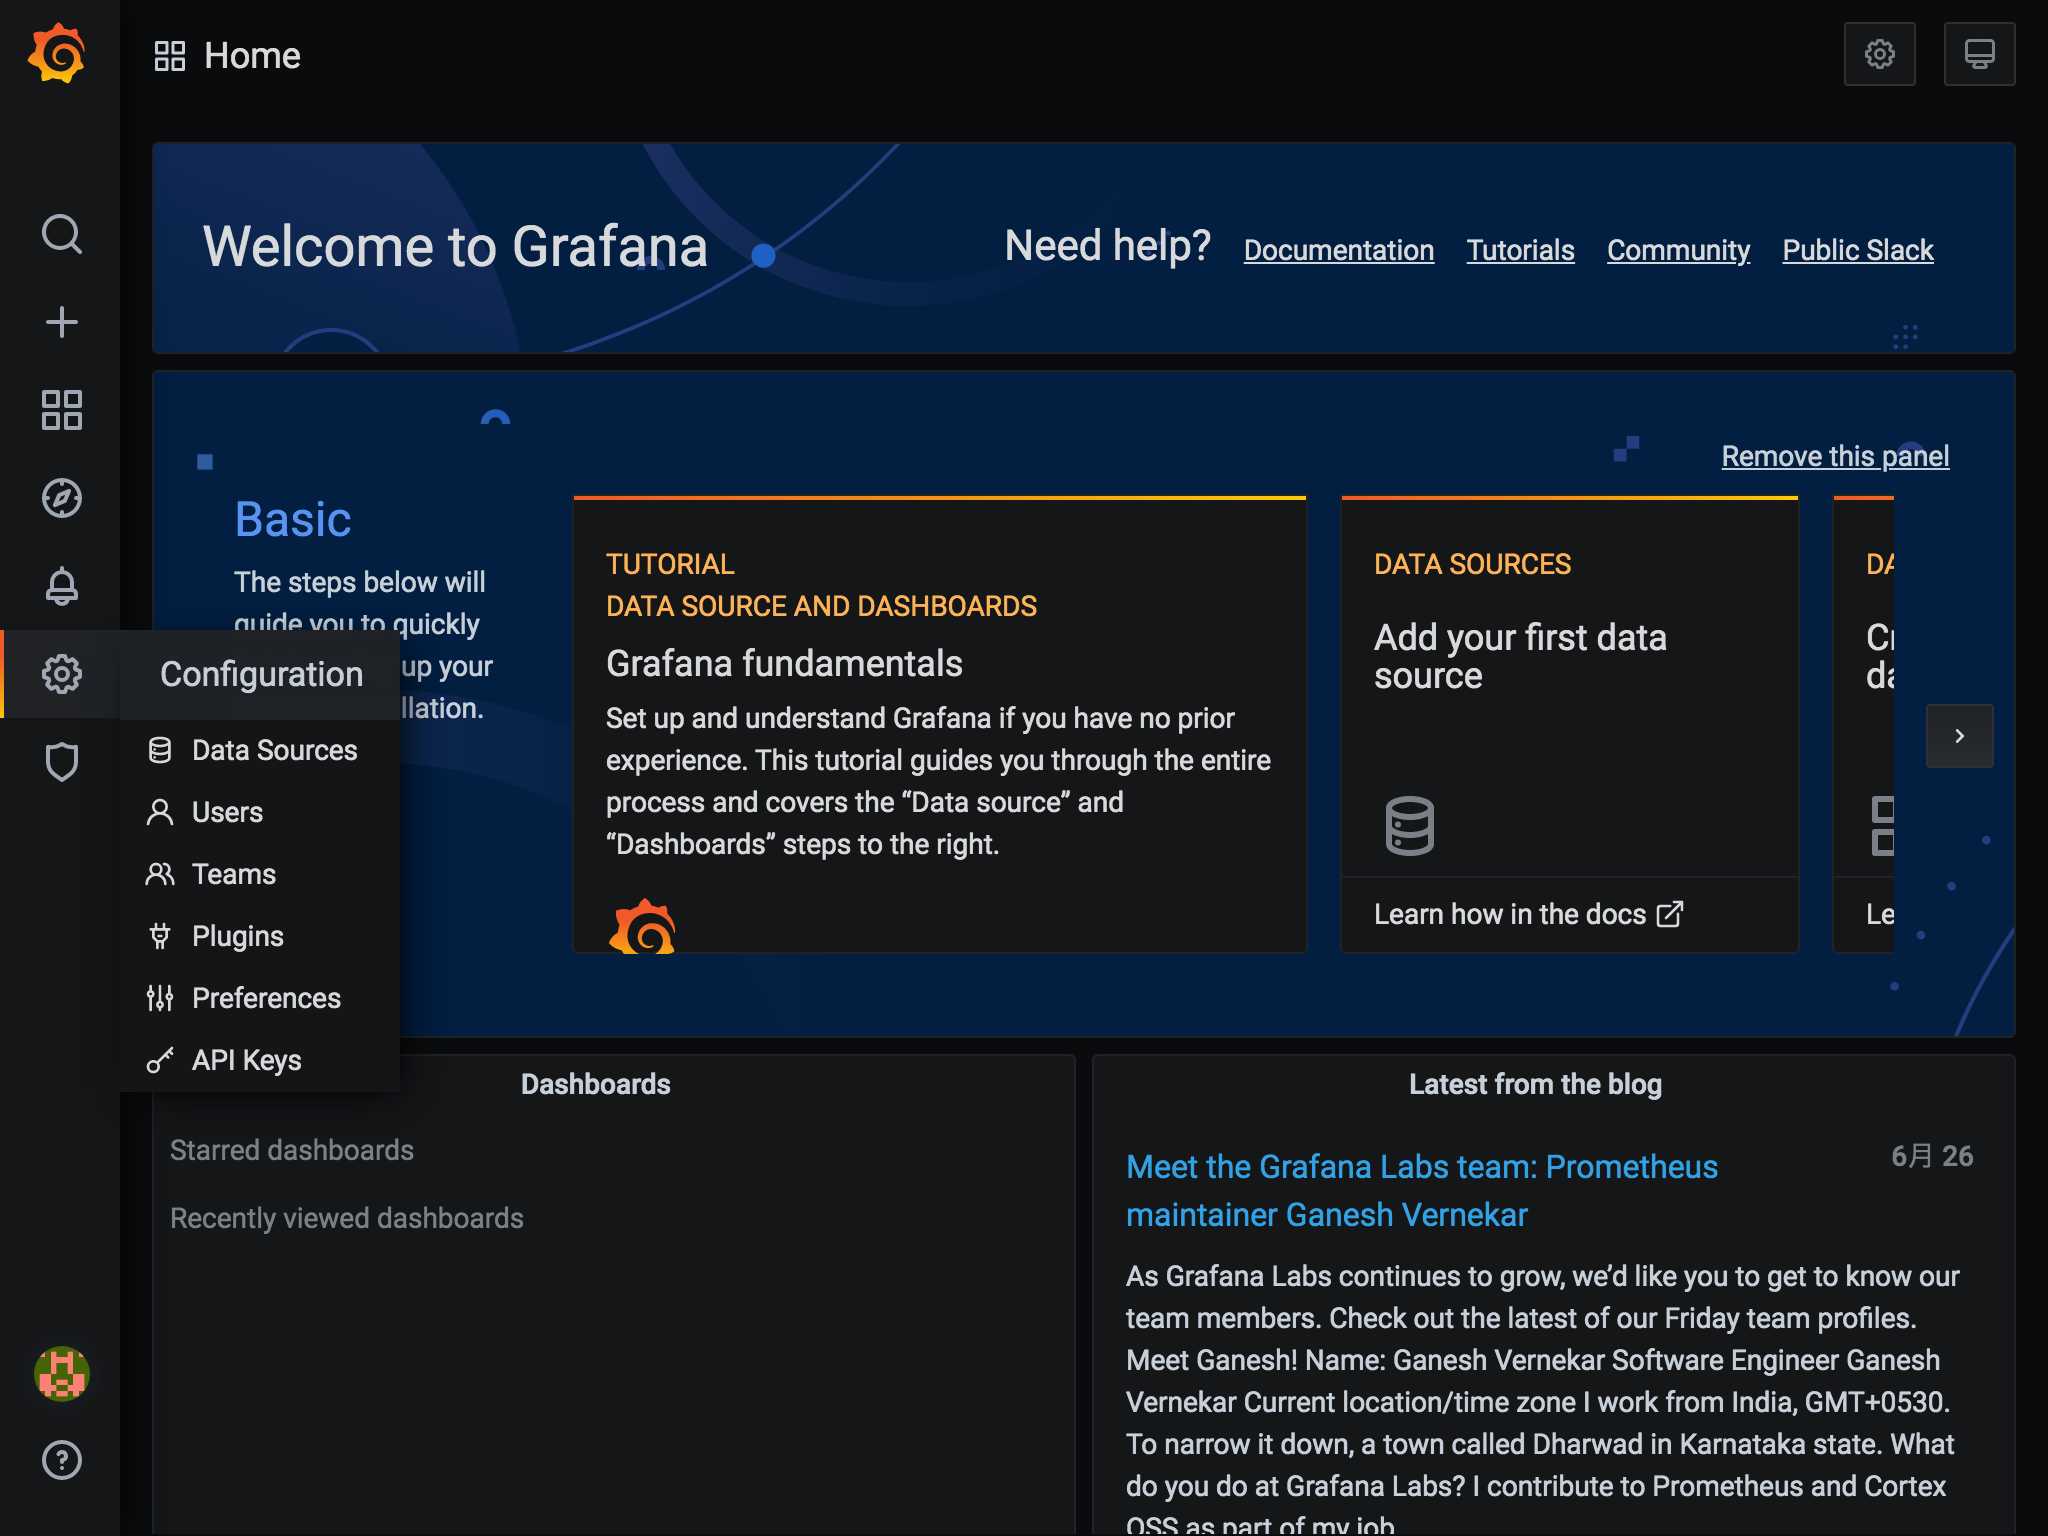Click the user avatar in sidebar
The height and width of the screenshot is (1536, 2048).
pos(61,1373)
